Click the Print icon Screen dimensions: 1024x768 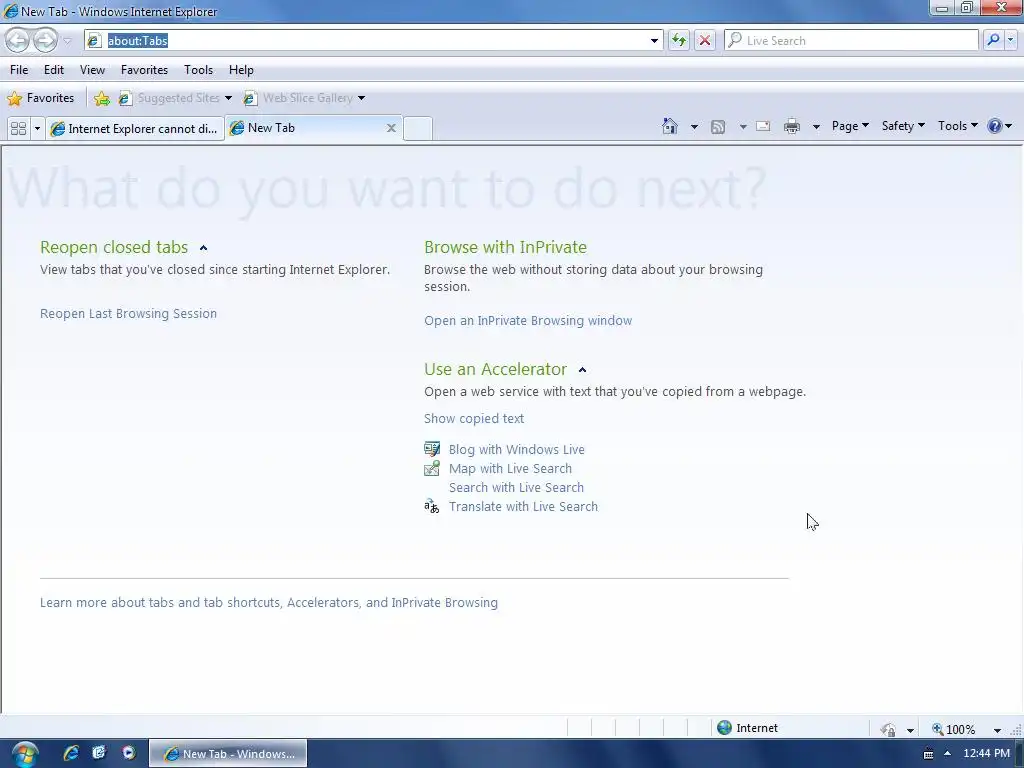point(792,126)
